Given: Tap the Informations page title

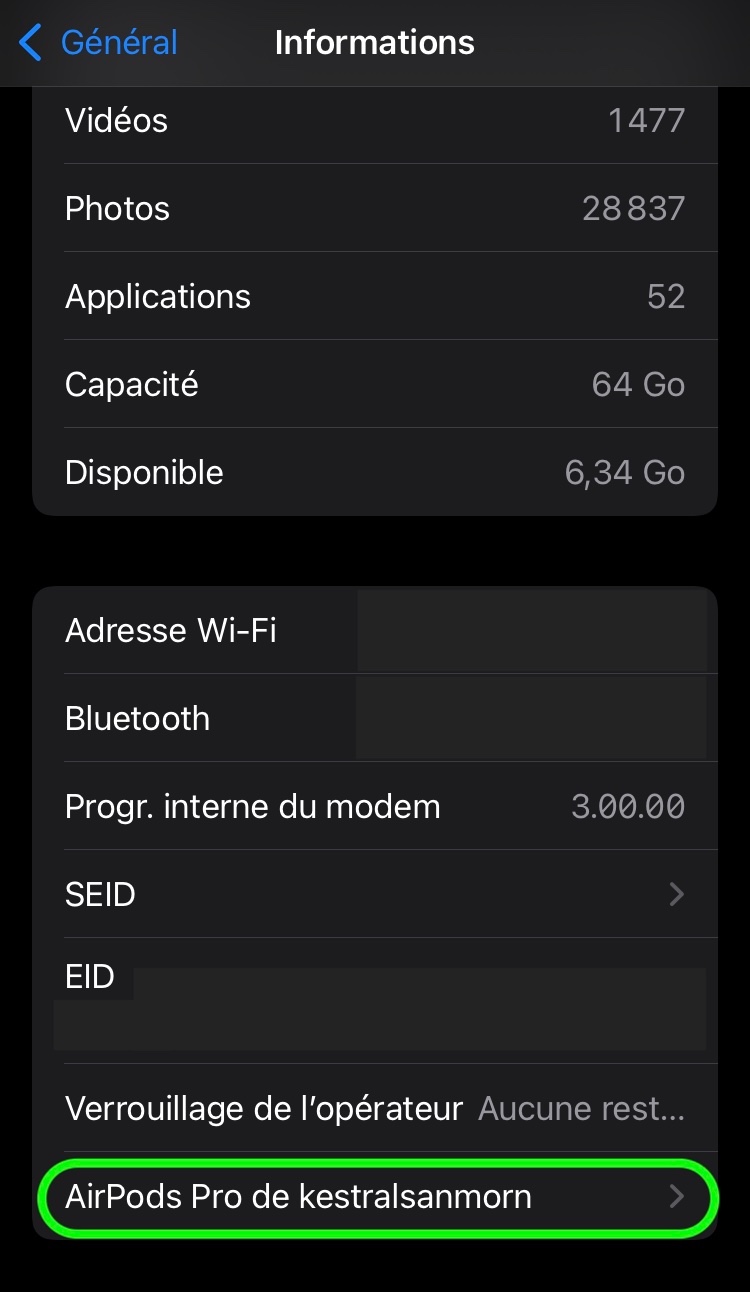Looking at the screenshot, I should pyautogui.click(x=374, y=43).
